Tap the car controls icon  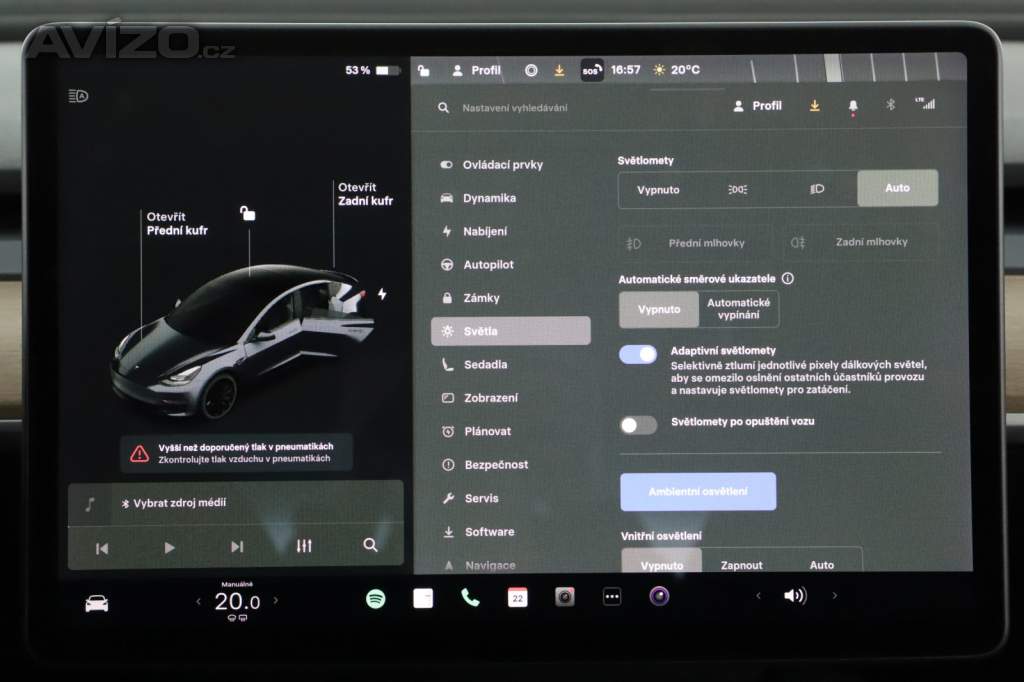pos(97,603)
